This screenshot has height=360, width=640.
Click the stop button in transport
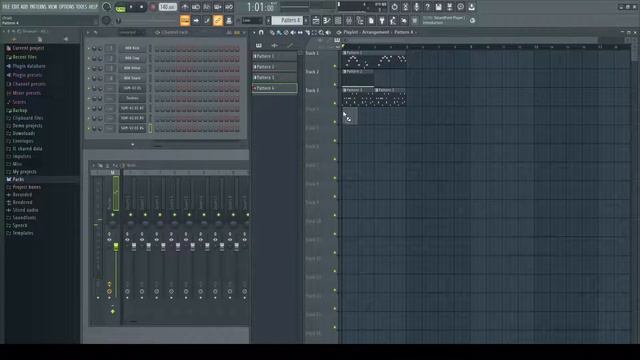coord(142,7)
